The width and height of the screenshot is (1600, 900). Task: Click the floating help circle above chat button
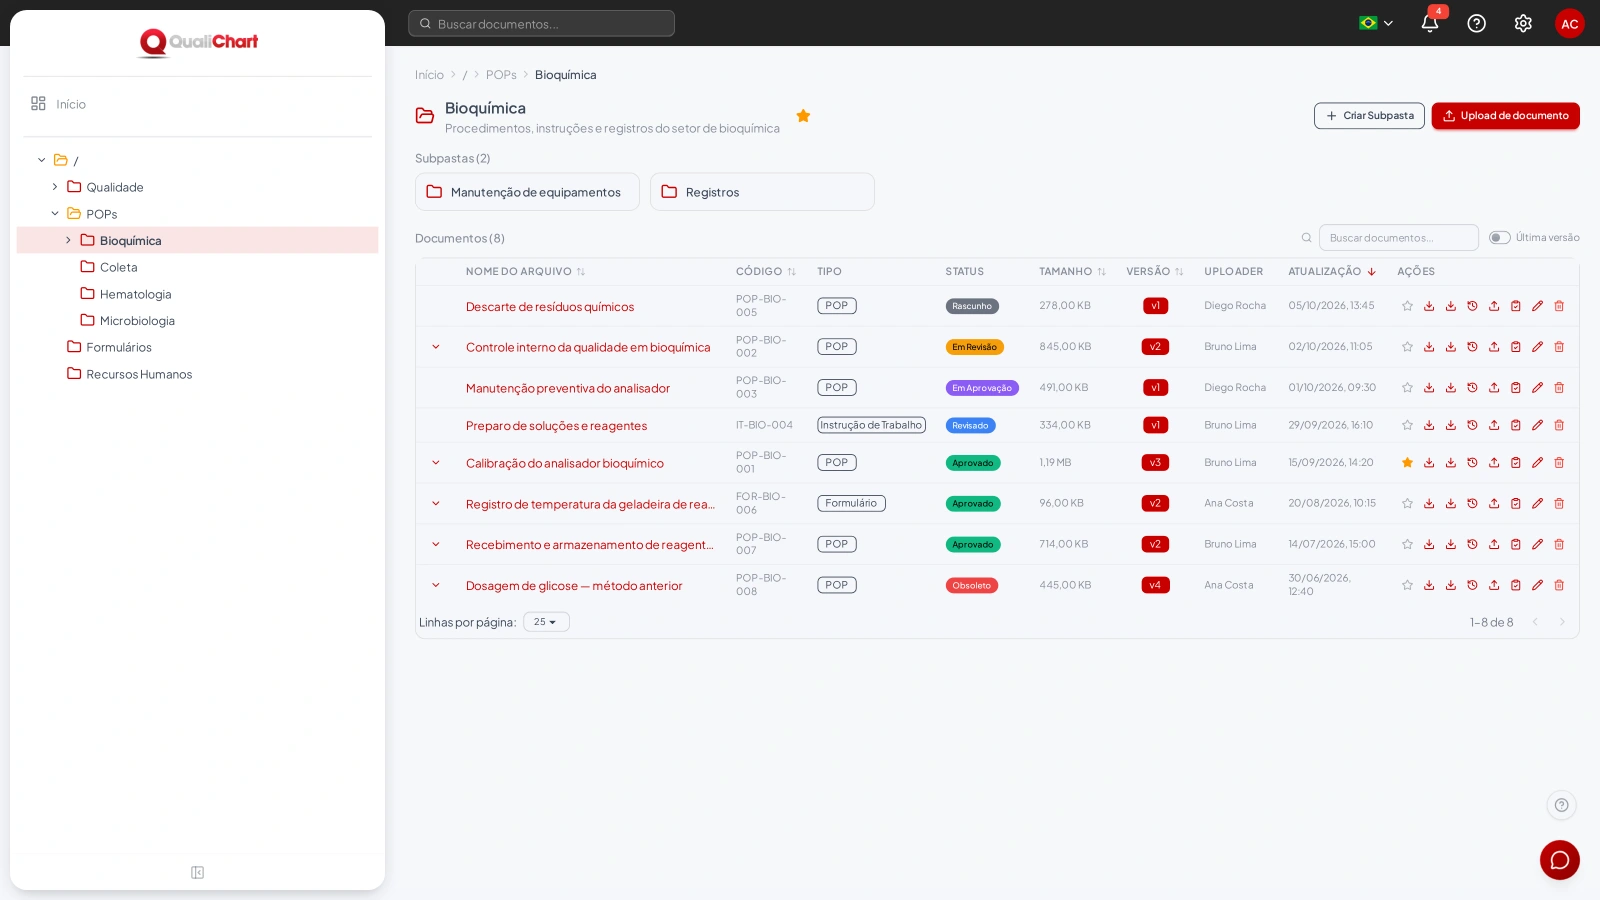pyautogui.click(x=1561, y=805)
